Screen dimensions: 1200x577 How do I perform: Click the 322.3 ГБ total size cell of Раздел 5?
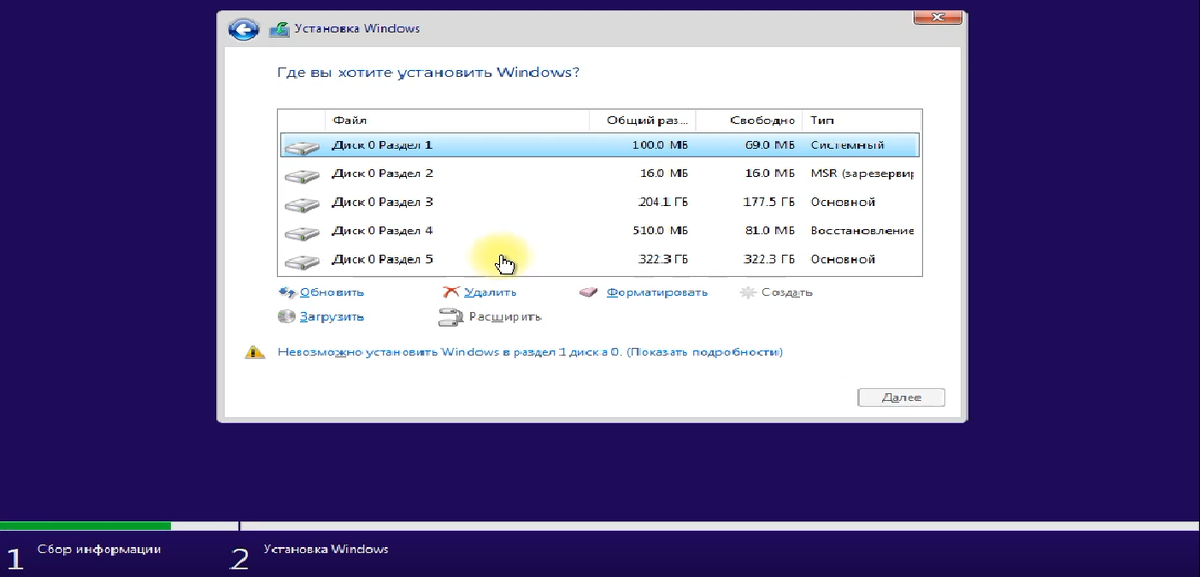[x=662, y=260]
